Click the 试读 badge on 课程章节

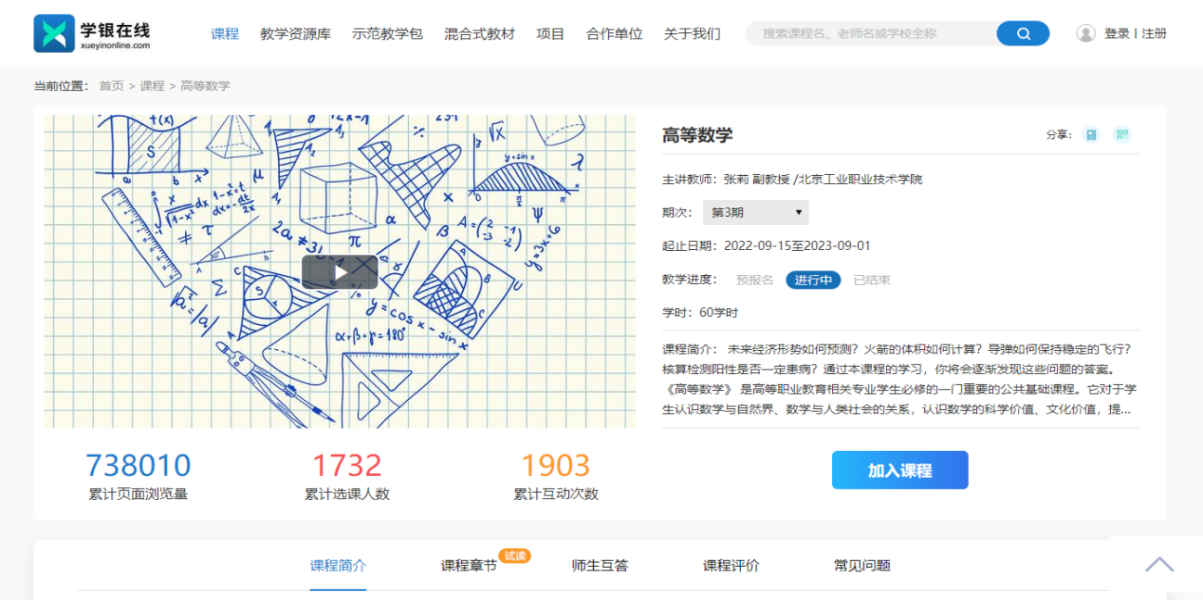point(514,555)
